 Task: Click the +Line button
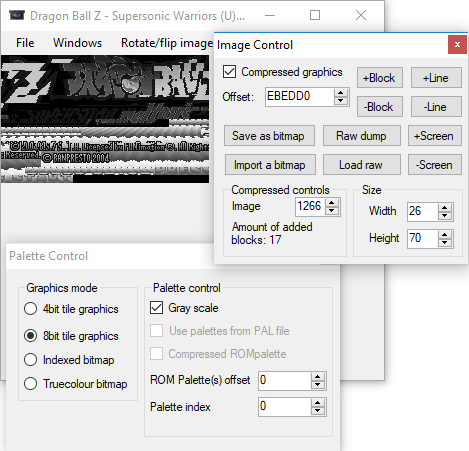[436, 78]
